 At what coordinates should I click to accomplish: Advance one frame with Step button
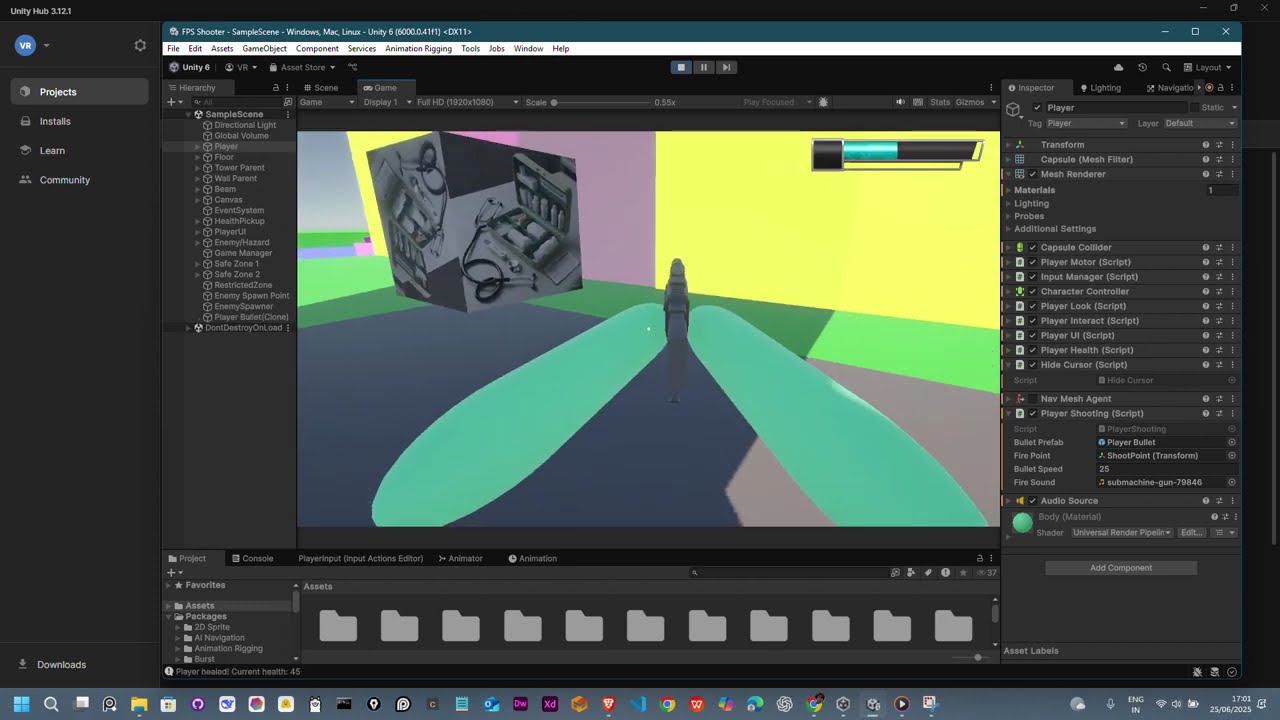pos(727,67)
